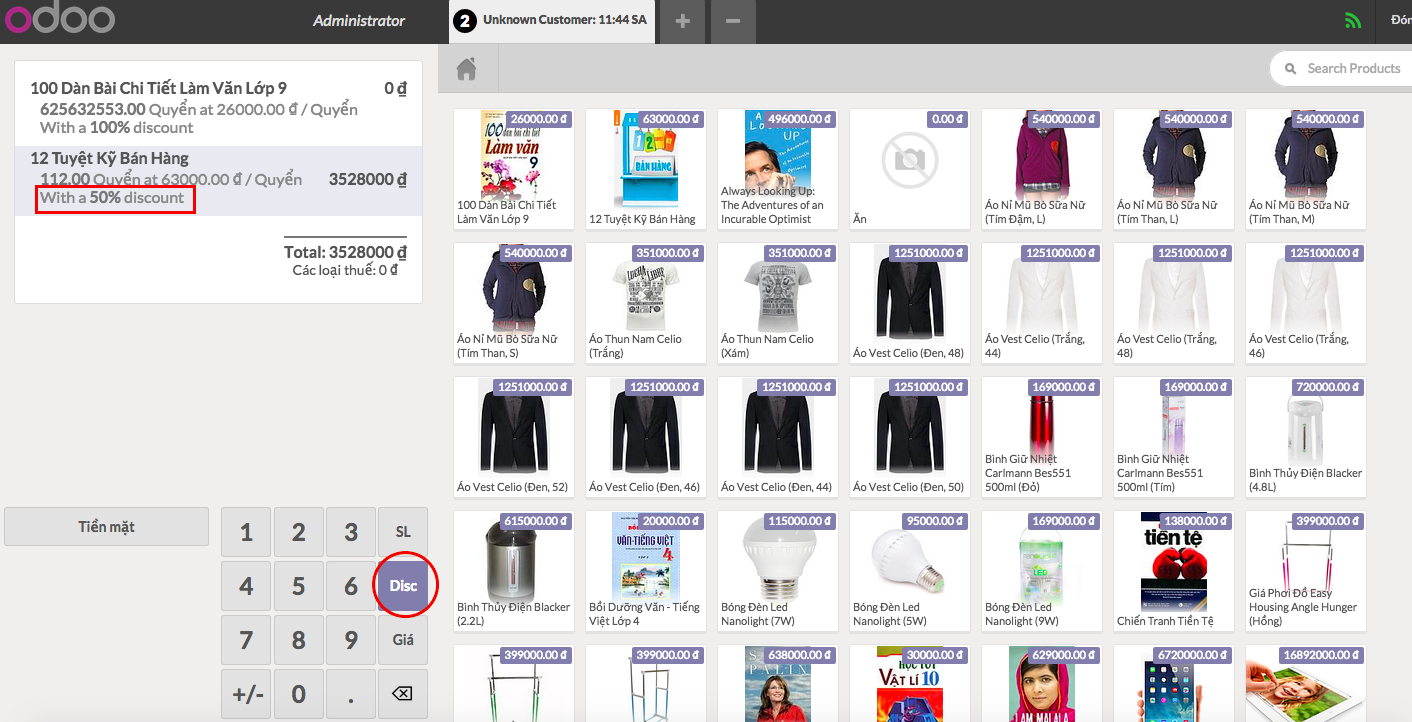Click the backspace key on numpad
The image size is (1412, 722).
(403, 694)
